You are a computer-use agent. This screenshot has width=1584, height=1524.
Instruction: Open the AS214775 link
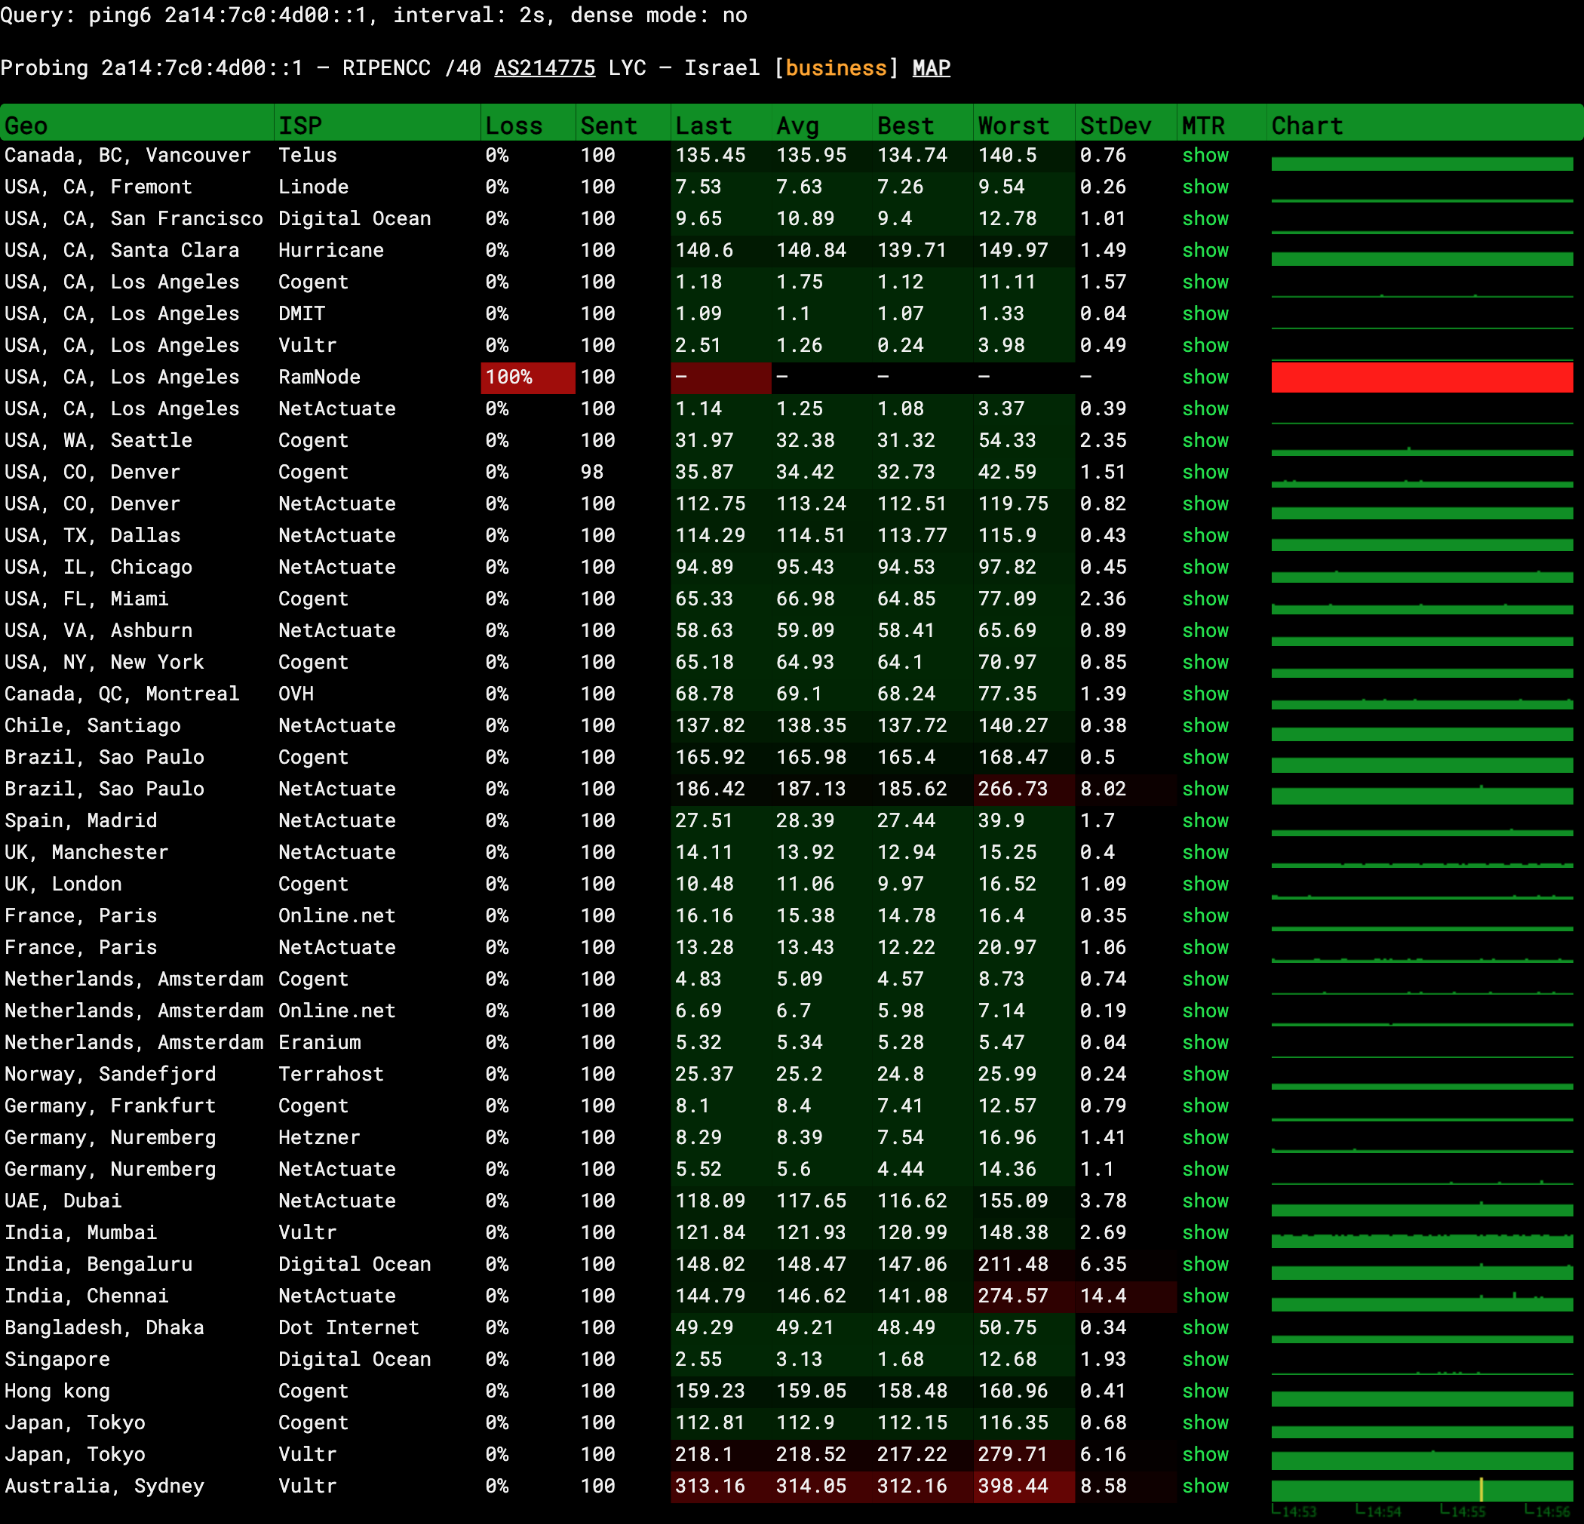pyautogui.click(x=545, y=68)
